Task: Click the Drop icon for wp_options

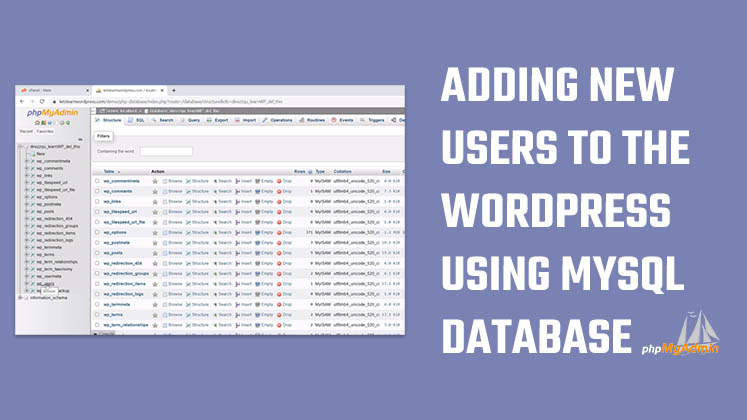Action: click(279, 233)
